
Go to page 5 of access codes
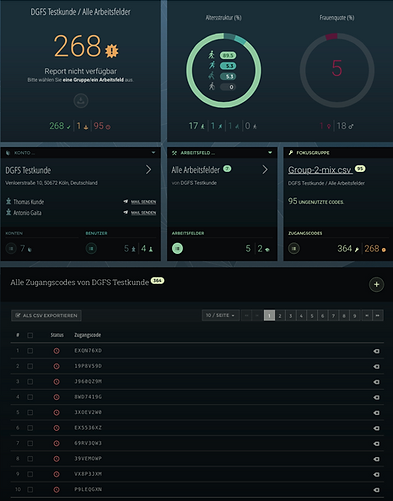312,315
